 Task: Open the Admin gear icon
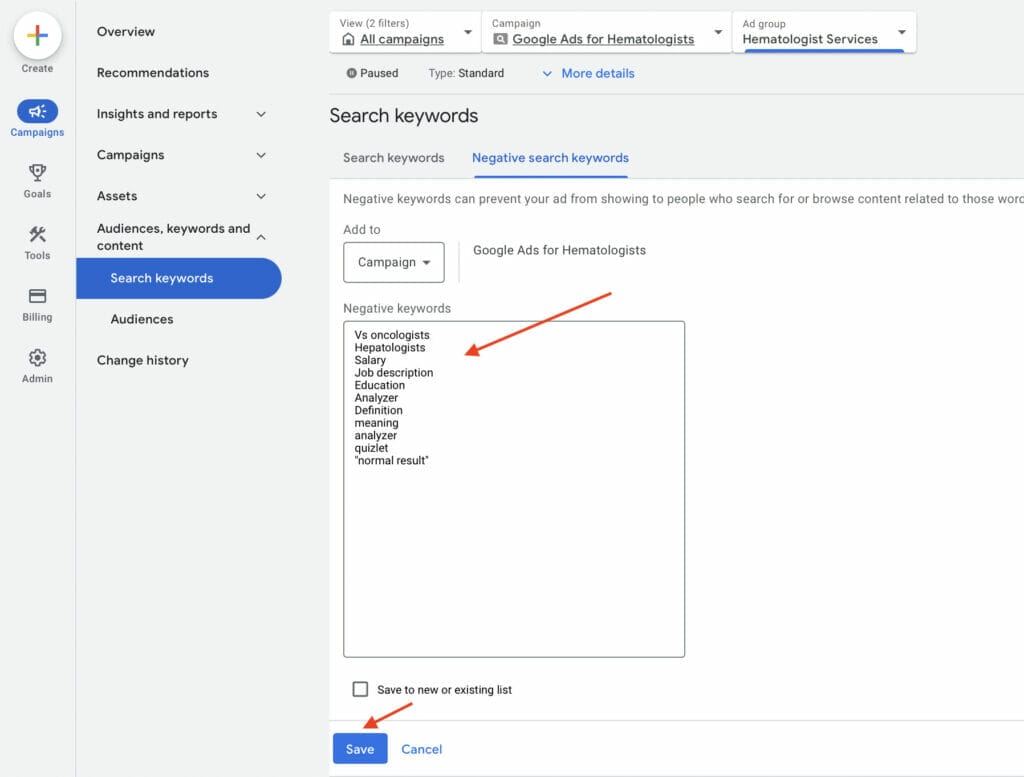[x=37, y=358]
